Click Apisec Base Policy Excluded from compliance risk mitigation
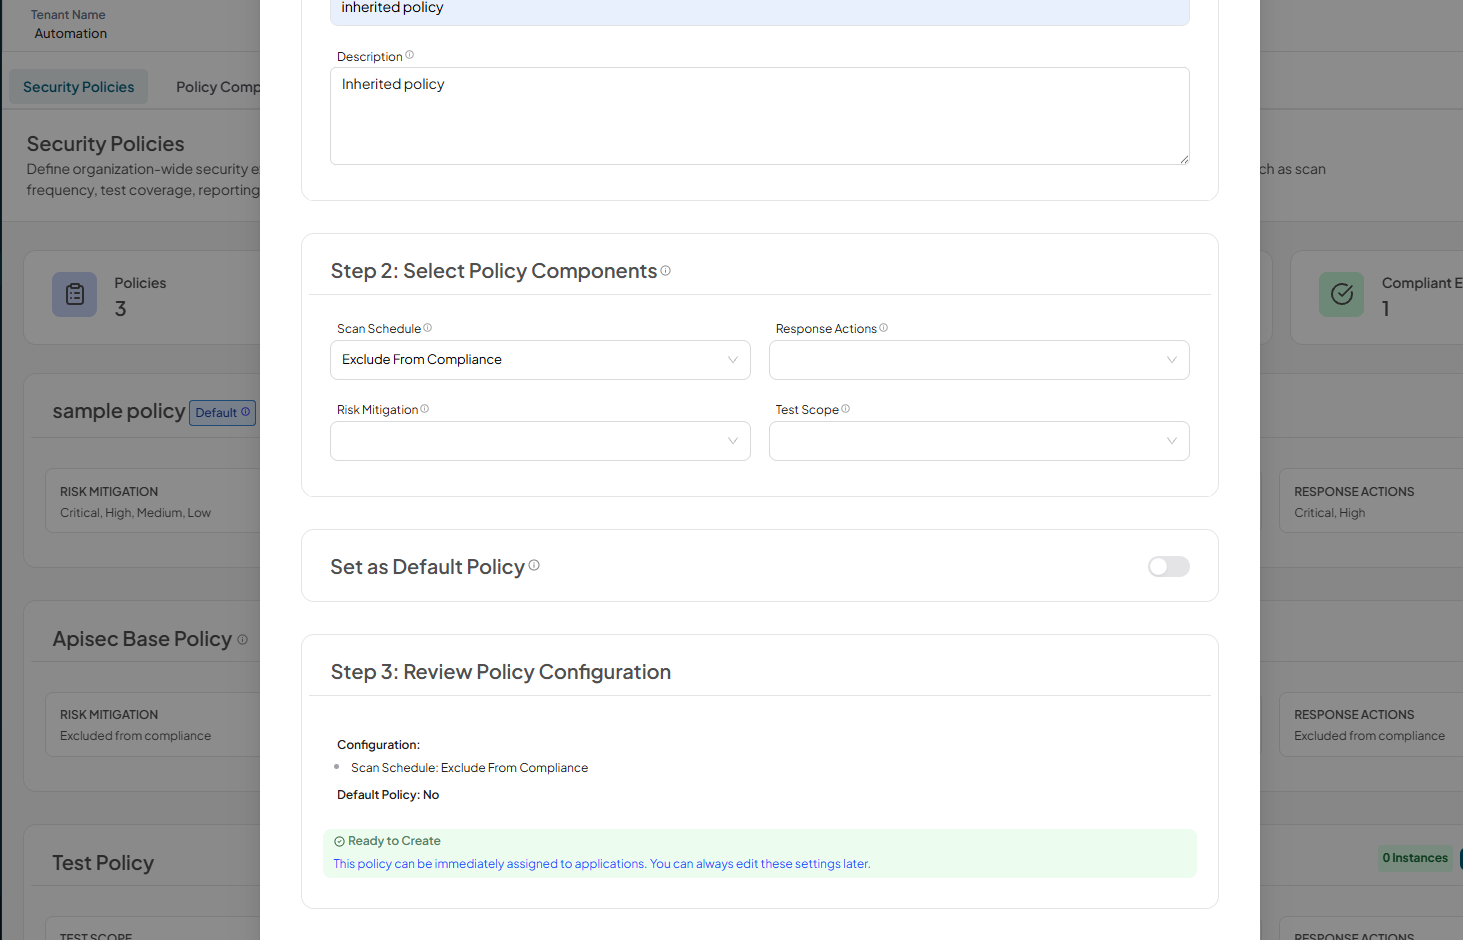Viewport: 1463px width, 940px height. [x=135, y=736]
